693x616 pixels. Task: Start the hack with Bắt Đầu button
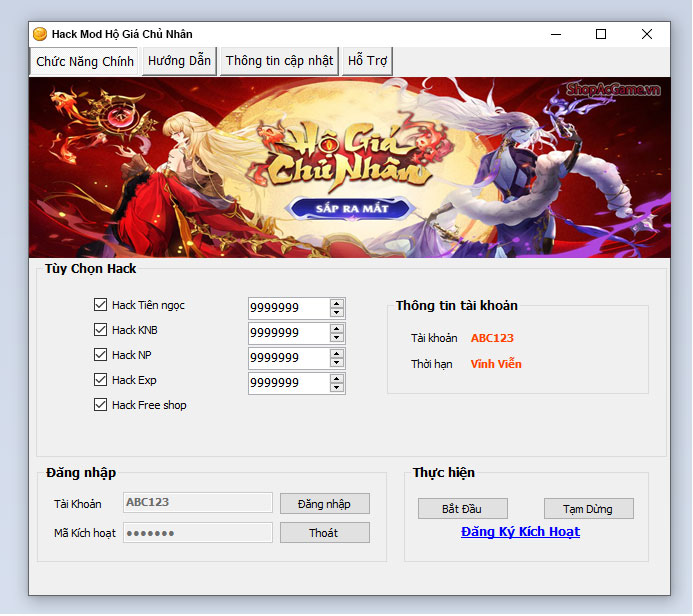tap(462, 509)
